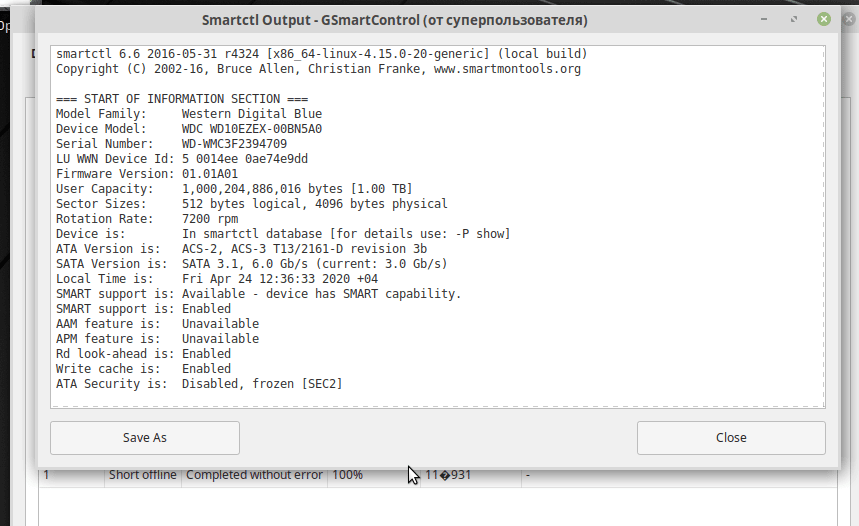Click the Rotation Rate 7200 rpm line
The width and height of the screenshot is (859, 526).
(x=147, y=219)
